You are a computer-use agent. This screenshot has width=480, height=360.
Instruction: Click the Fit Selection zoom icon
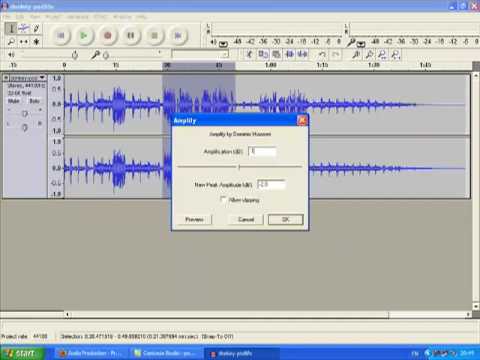[x=383, y=54]
